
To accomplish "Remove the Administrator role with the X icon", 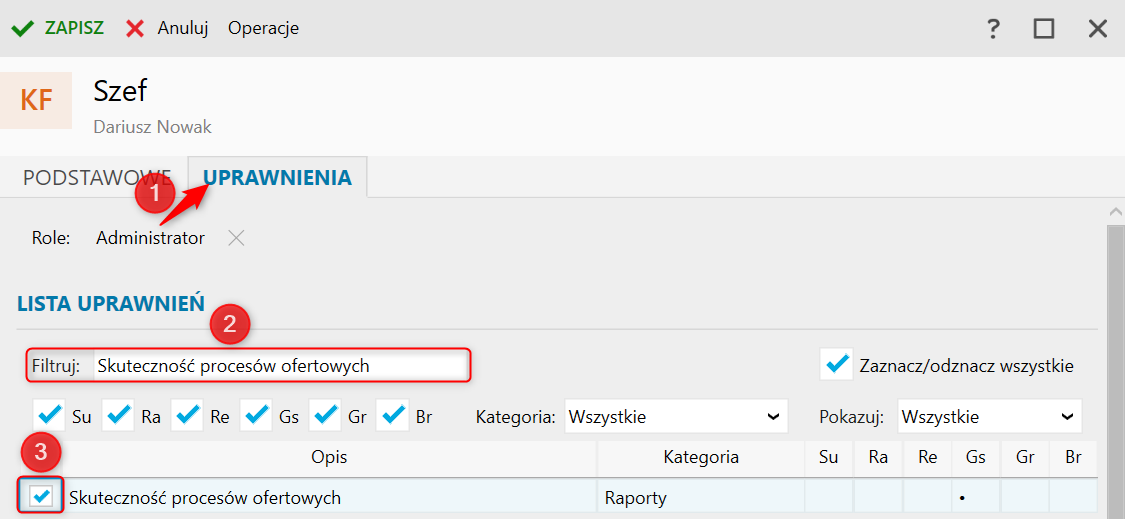I will (235, 238).
